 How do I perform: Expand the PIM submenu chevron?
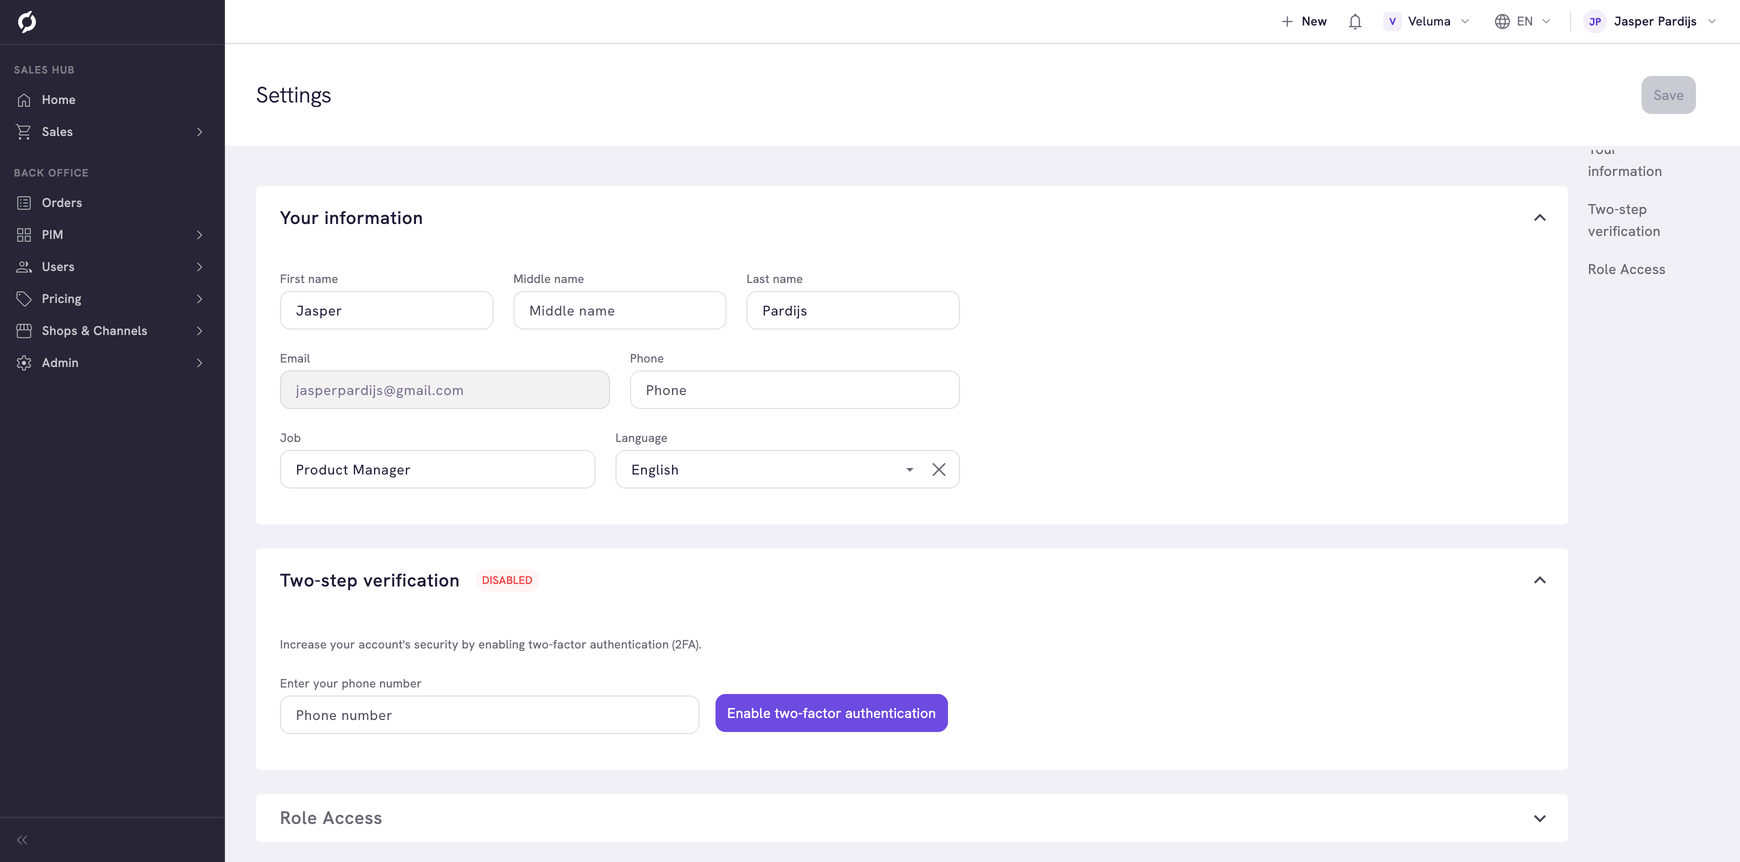click(x=200, y=235)
